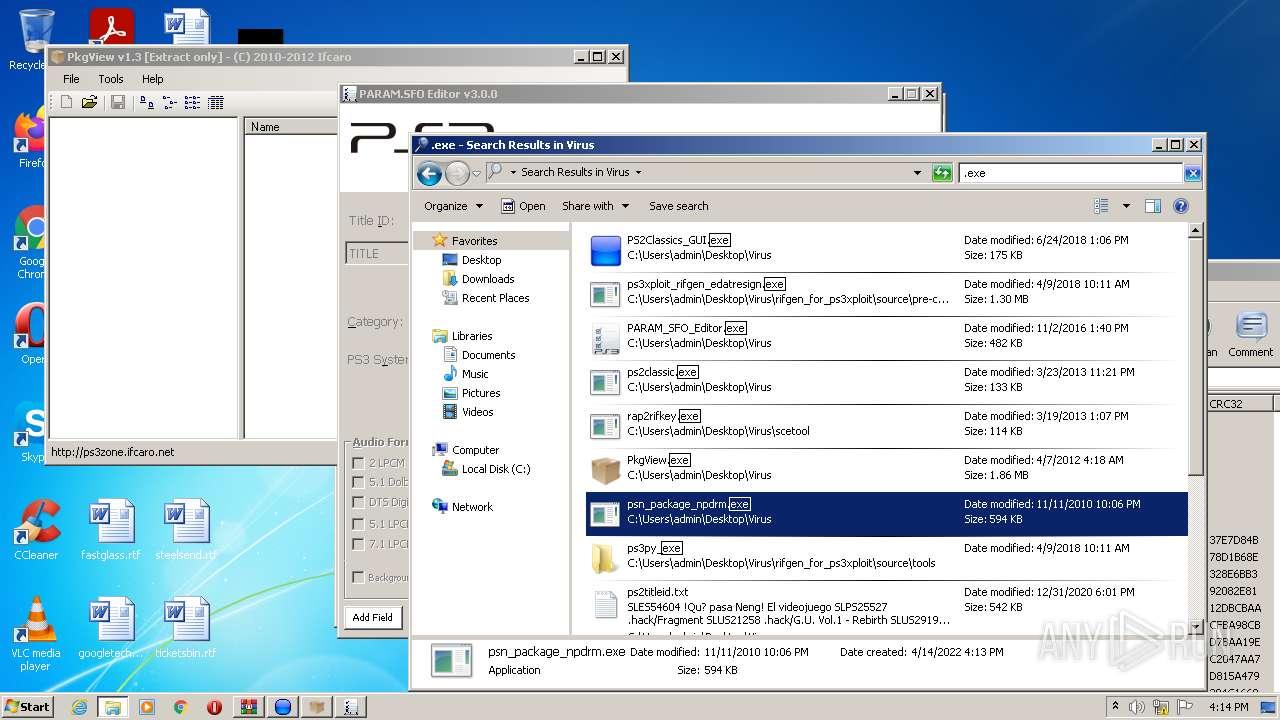The width and height of the screenshot is (1280, 720).
Task: Click Save search in Explorer toolbar
Action: click(x=678, y=206)
